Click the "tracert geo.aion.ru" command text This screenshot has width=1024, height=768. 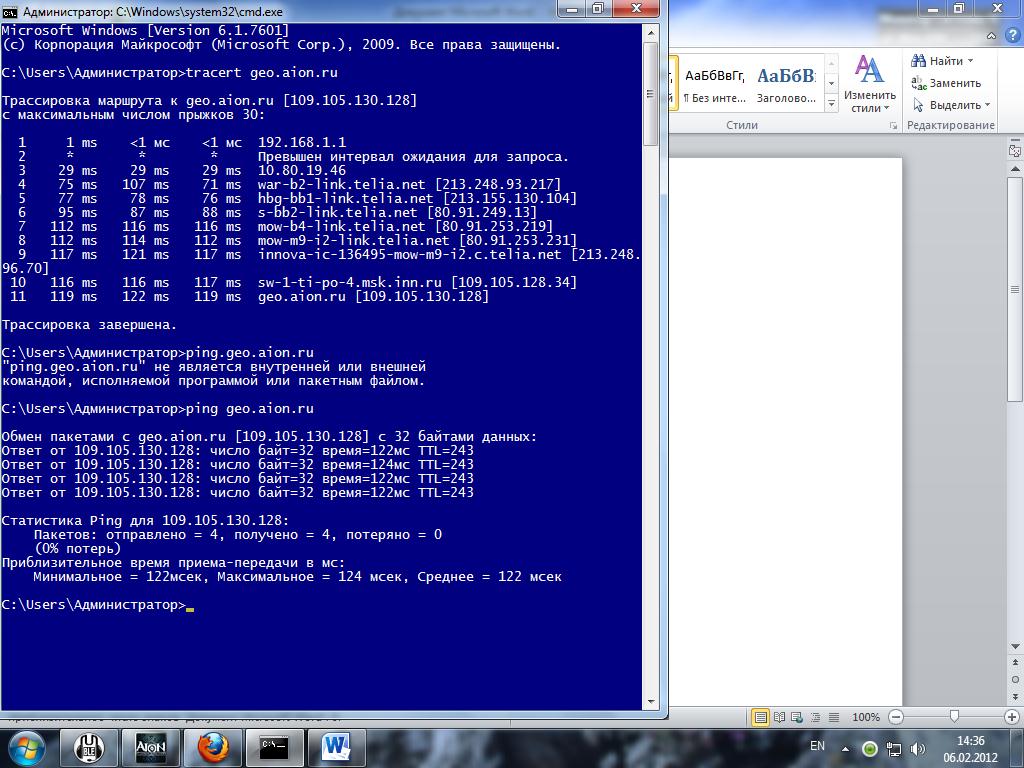[261, 72]
